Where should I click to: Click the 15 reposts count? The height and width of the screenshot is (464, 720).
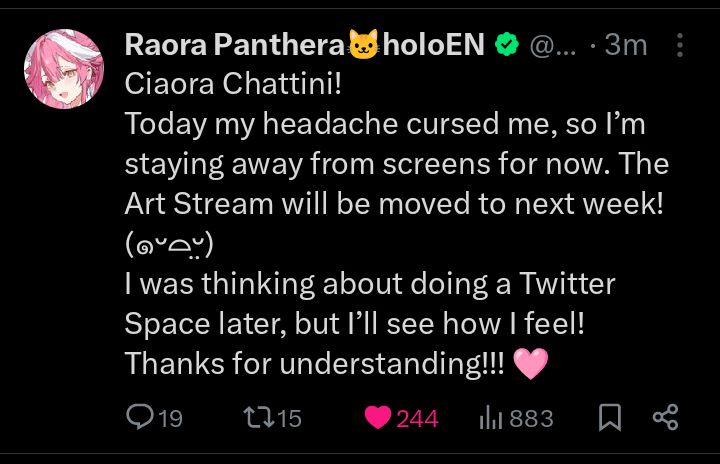[289, 419]
